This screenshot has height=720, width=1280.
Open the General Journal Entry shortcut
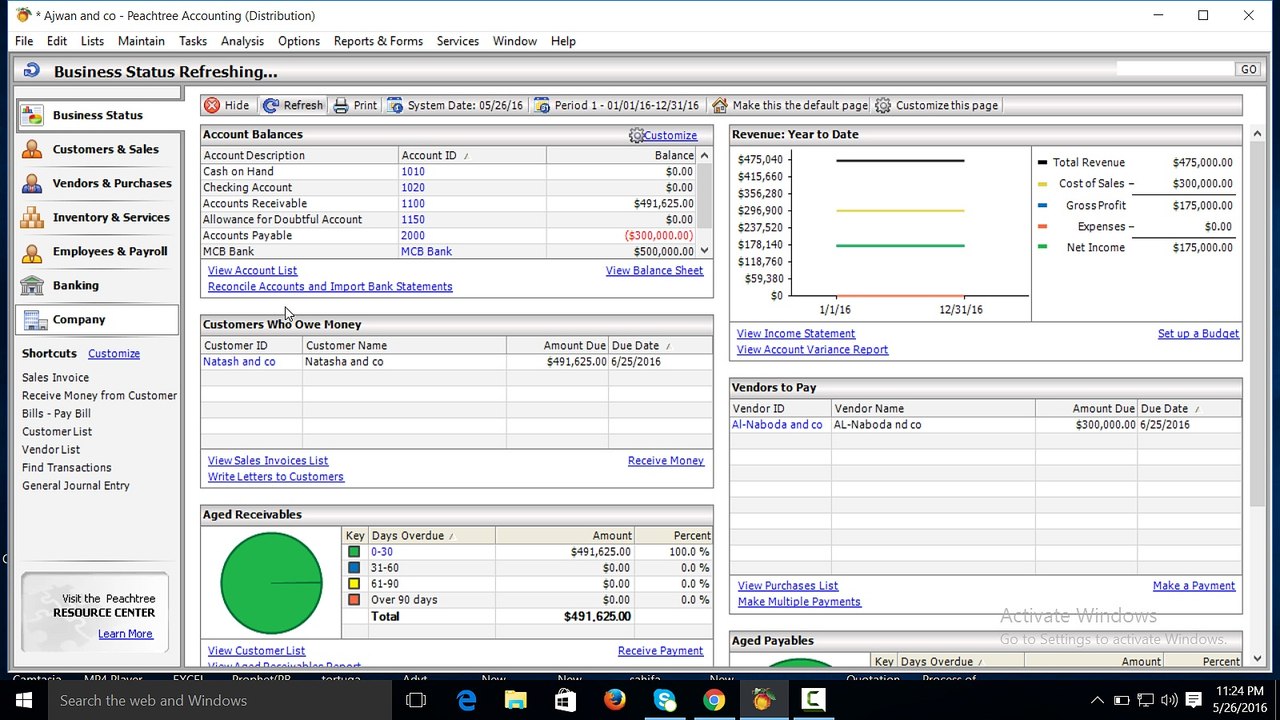click(x=76, y=486)
